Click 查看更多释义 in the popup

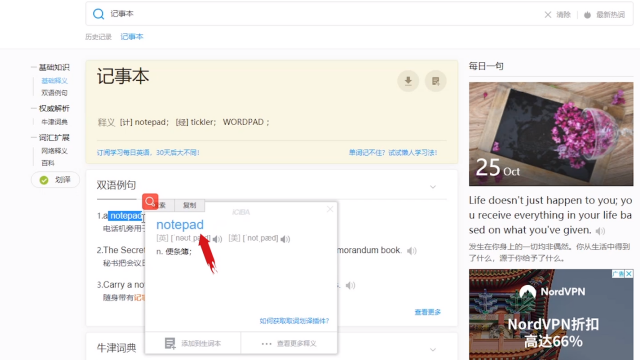pos(289,343)
